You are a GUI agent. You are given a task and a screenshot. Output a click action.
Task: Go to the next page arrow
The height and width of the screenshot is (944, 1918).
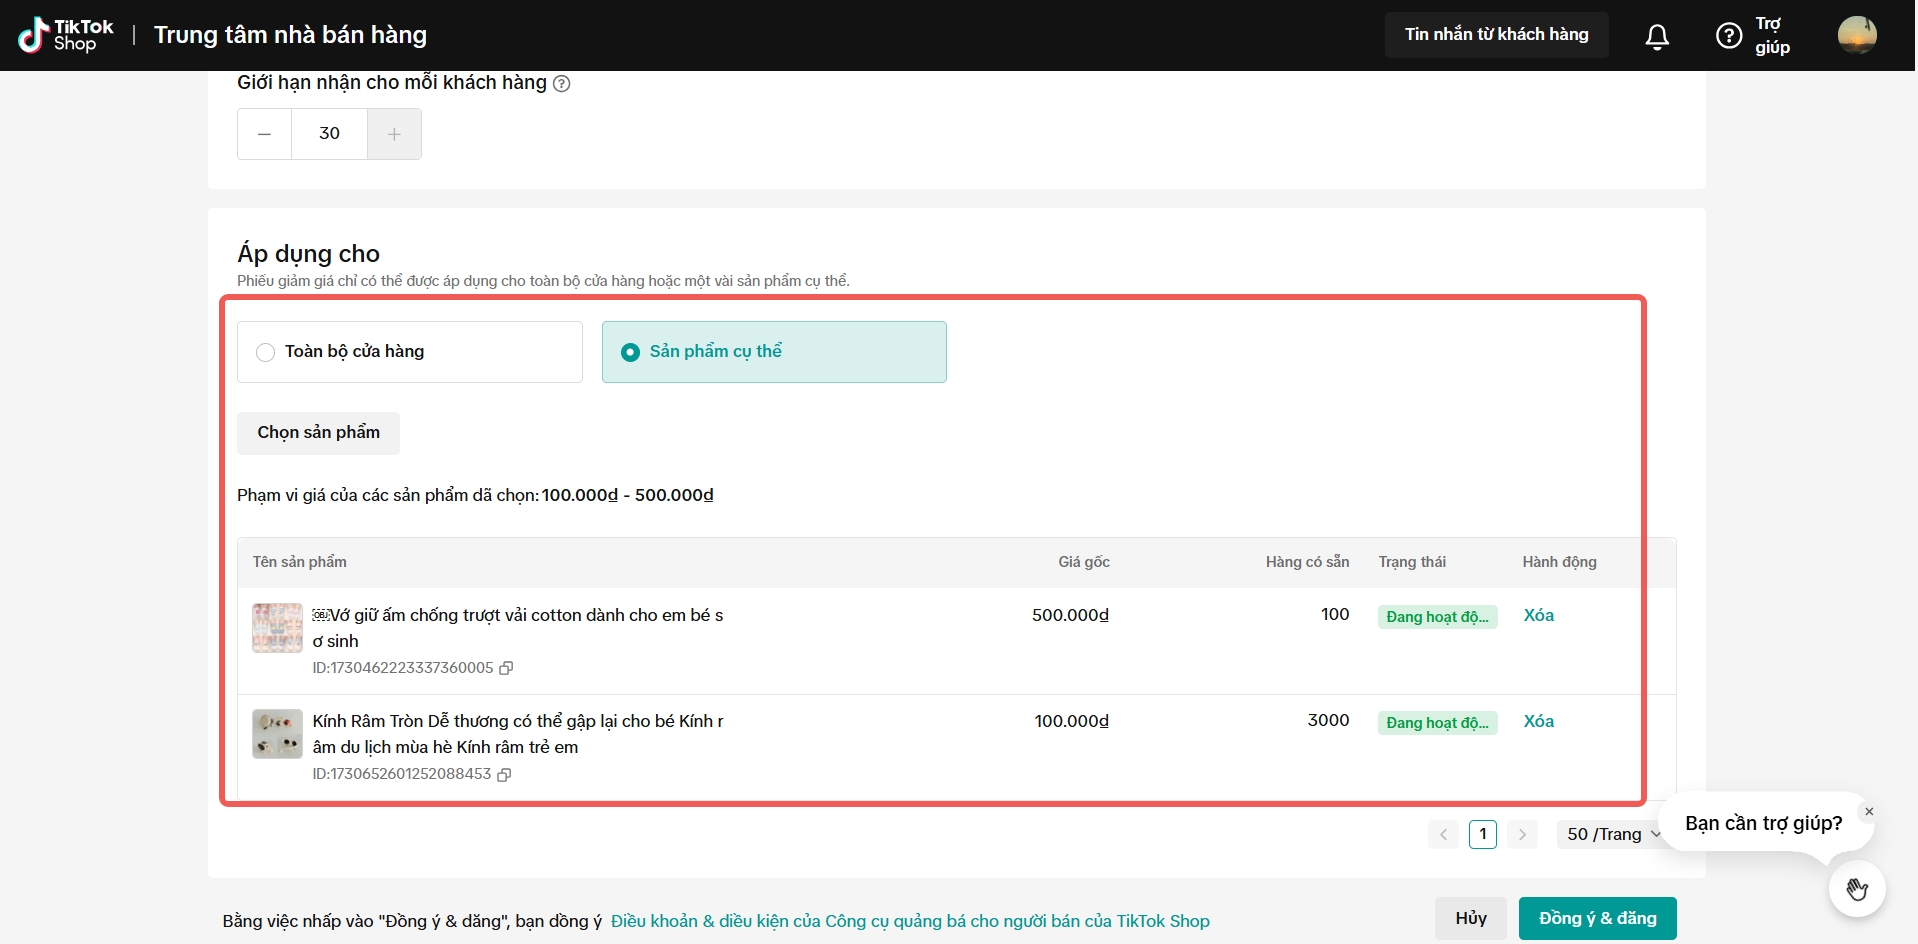pos(1522,834)
